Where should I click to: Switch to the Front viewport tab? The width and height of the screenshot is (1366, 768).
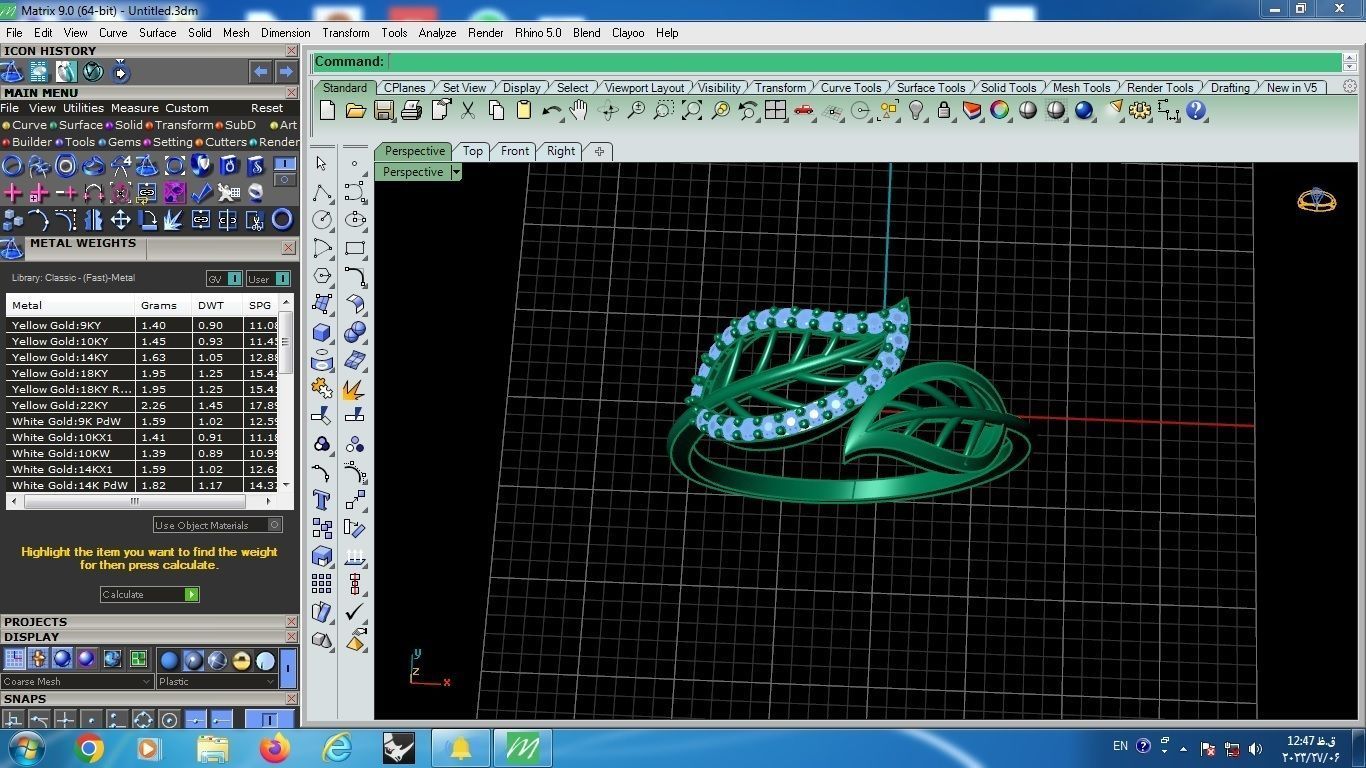click(x=515, y=151)
